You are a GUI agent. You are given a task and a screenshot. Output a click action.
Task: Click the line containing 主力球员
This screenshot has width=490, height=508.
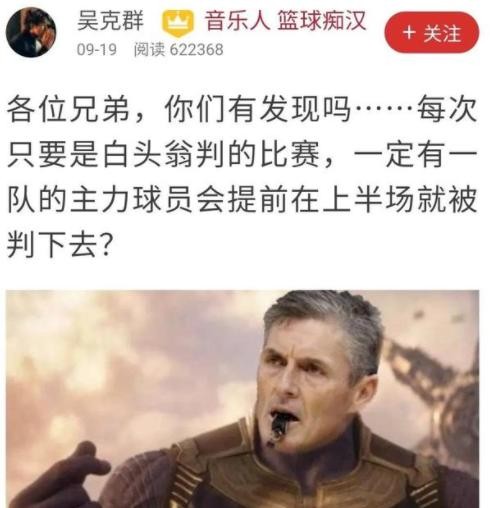tap(242, 200)
